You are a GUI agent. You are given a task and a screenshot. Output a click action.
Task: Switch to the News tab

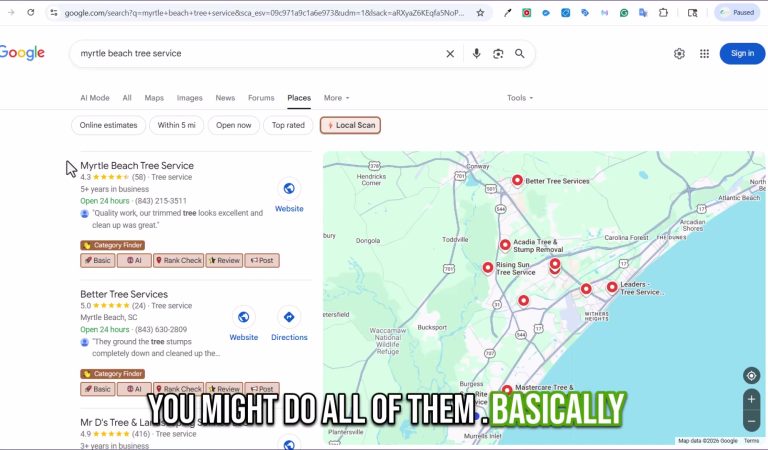225,98
